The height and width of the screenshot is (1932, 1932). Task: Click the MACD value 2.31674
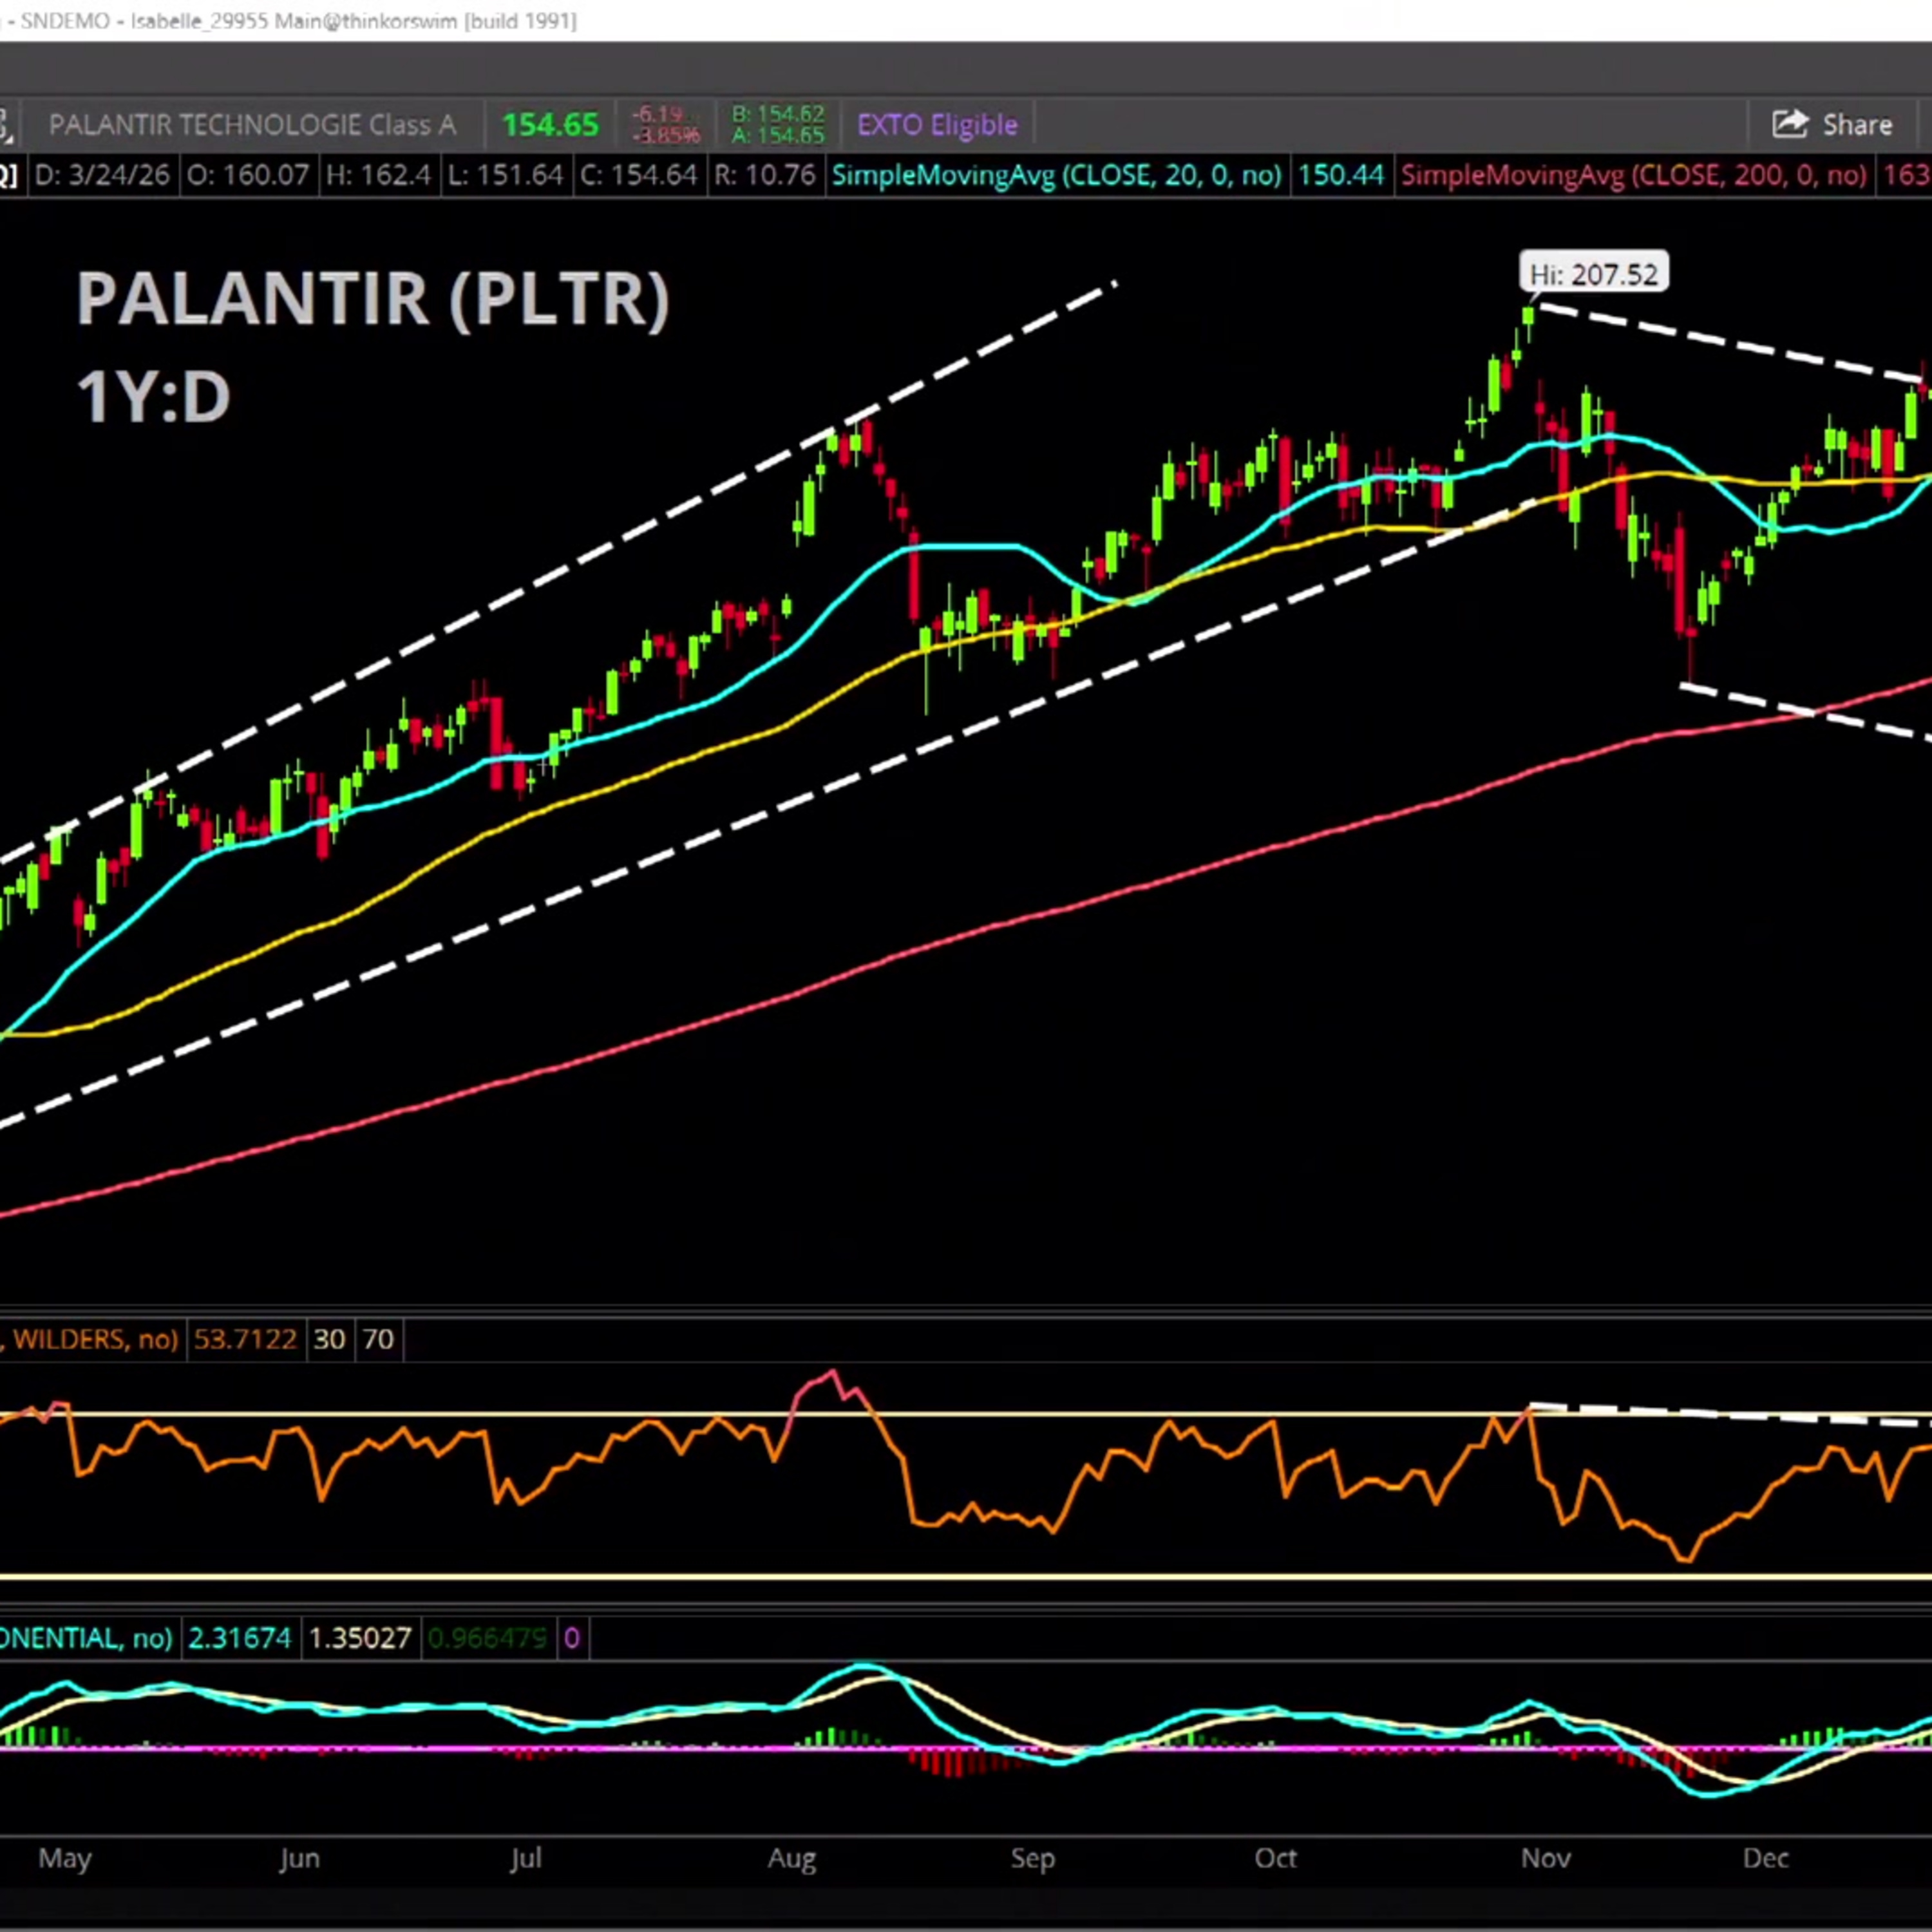(x=239, y=1638)
